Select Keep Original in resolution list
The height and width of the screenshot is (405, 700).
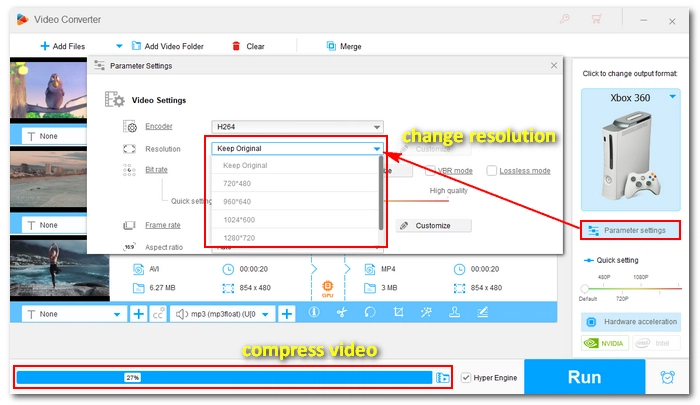click(295, 165)
